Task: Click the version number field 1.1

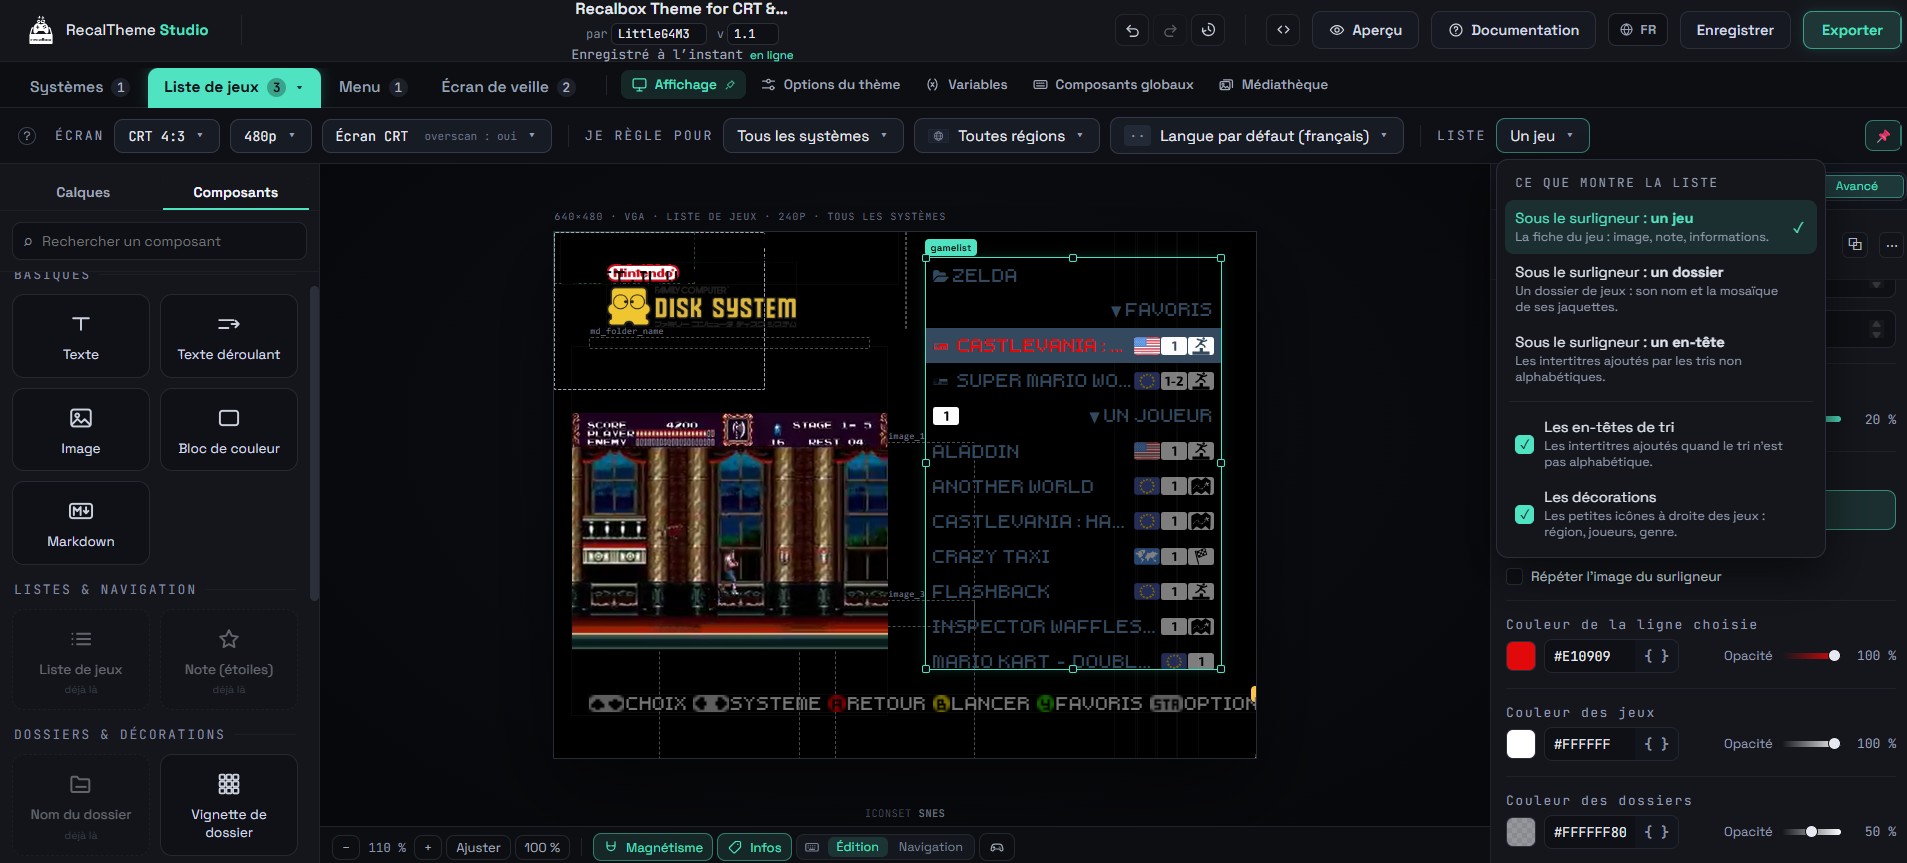Action: tap(753, 34)
